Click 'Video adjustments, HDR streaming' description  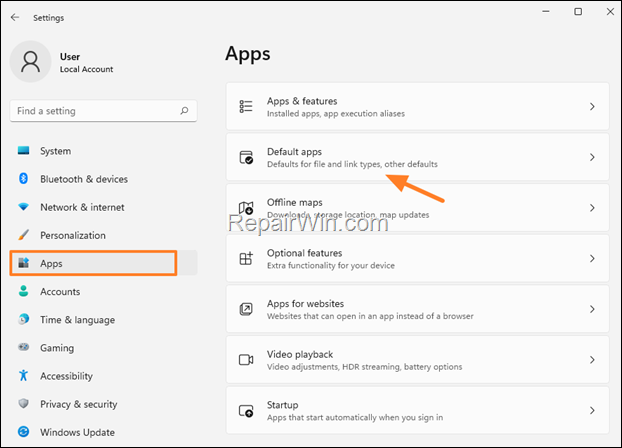pos(365,367)
